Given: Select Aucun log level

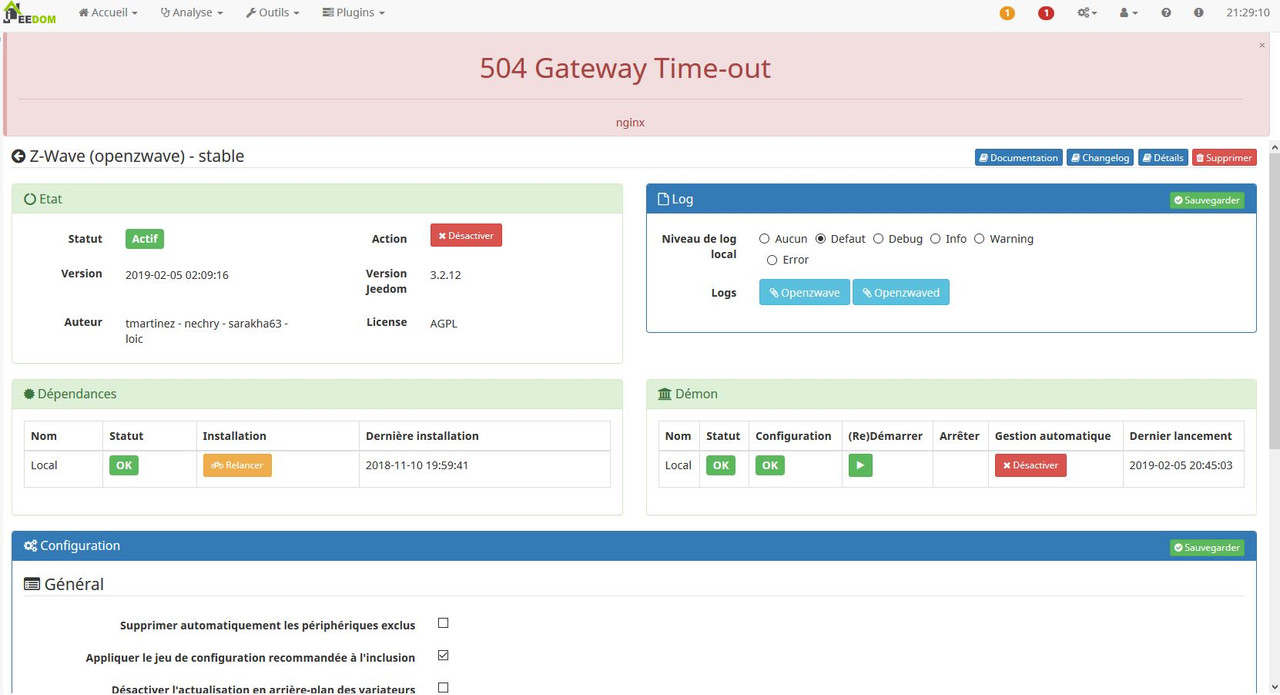Looking at the screenshot, I should pyautogui.click(x=764, y=239).
